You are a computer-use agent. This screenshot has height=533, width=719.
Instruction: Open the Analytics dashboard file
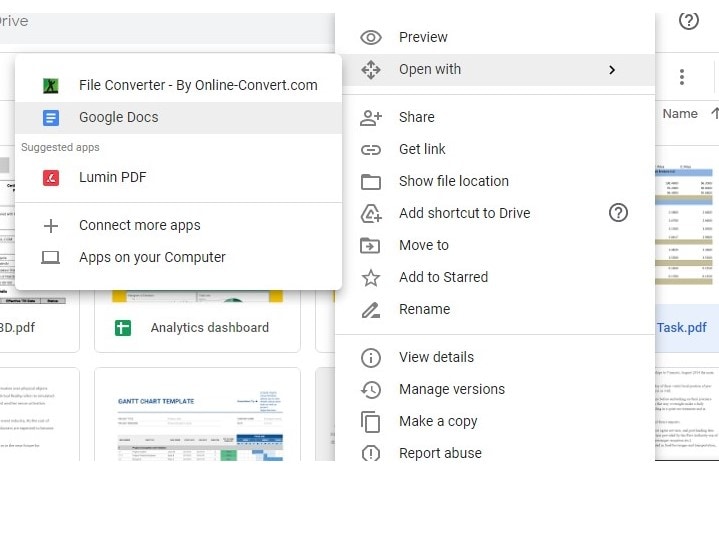click(x=209, y=327)
